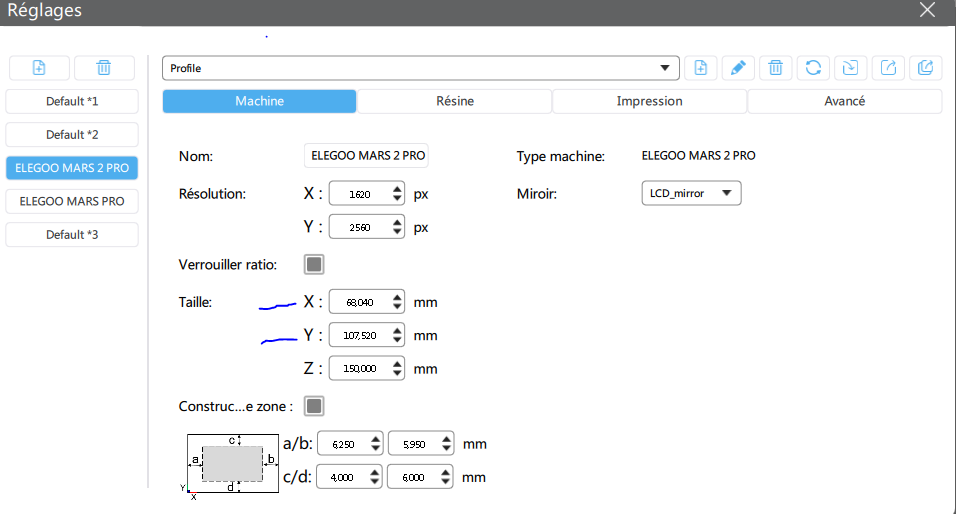The width and height of the screenshot is (956, 514).
Task: Increase Résolution X with the up arrow
Action: pos(398,189)
